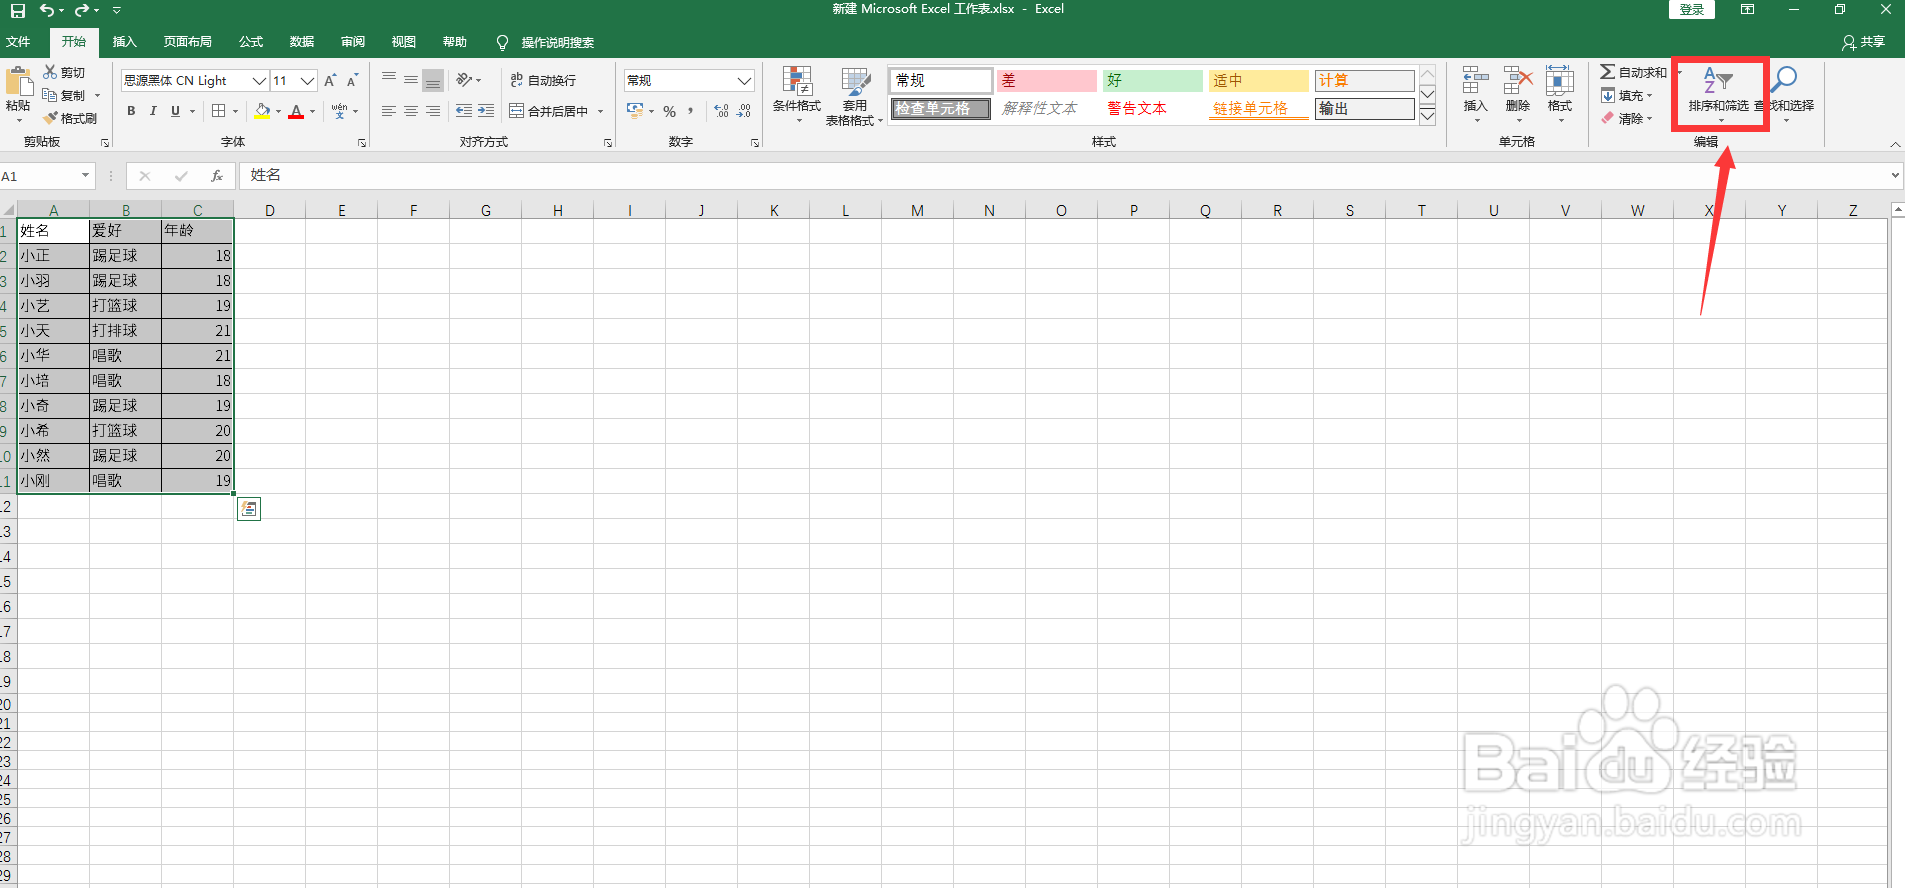The image size is (1905, 888).
Task: Click the Paste 粘贴 clipboard icon
Action: coord(18,82)
